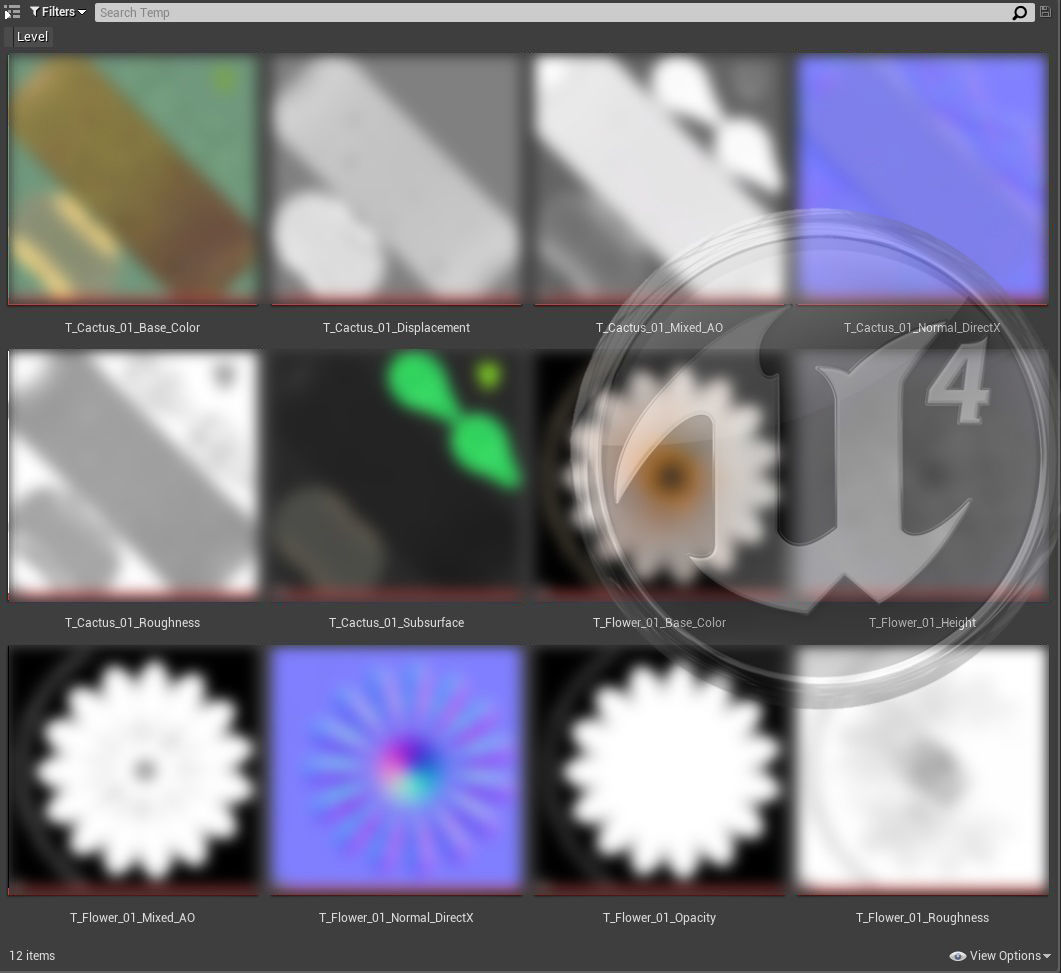1061x973 pixels.
Task: Click the T_Flower_01_Normal_DirectX name label
Action: tap(397, 918)
